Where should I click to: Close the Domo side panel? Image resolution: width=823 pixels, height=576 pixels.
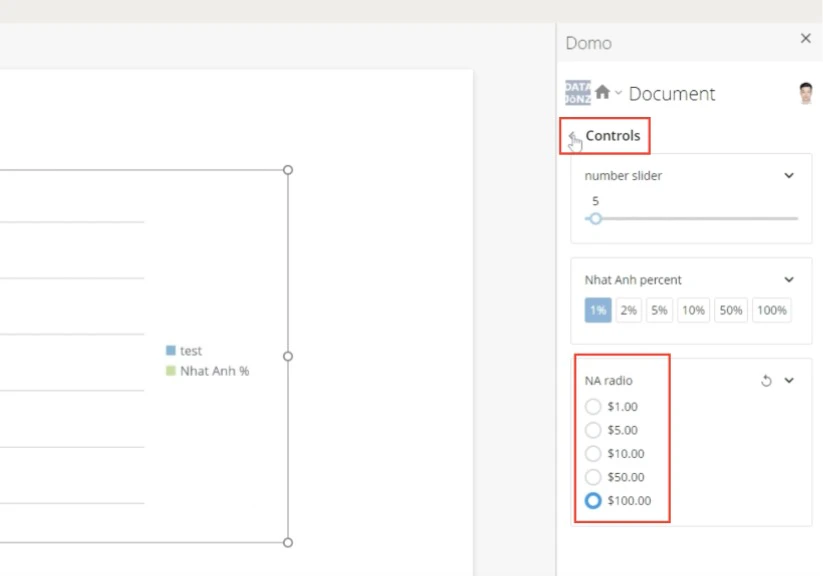[x=806, y=38]
